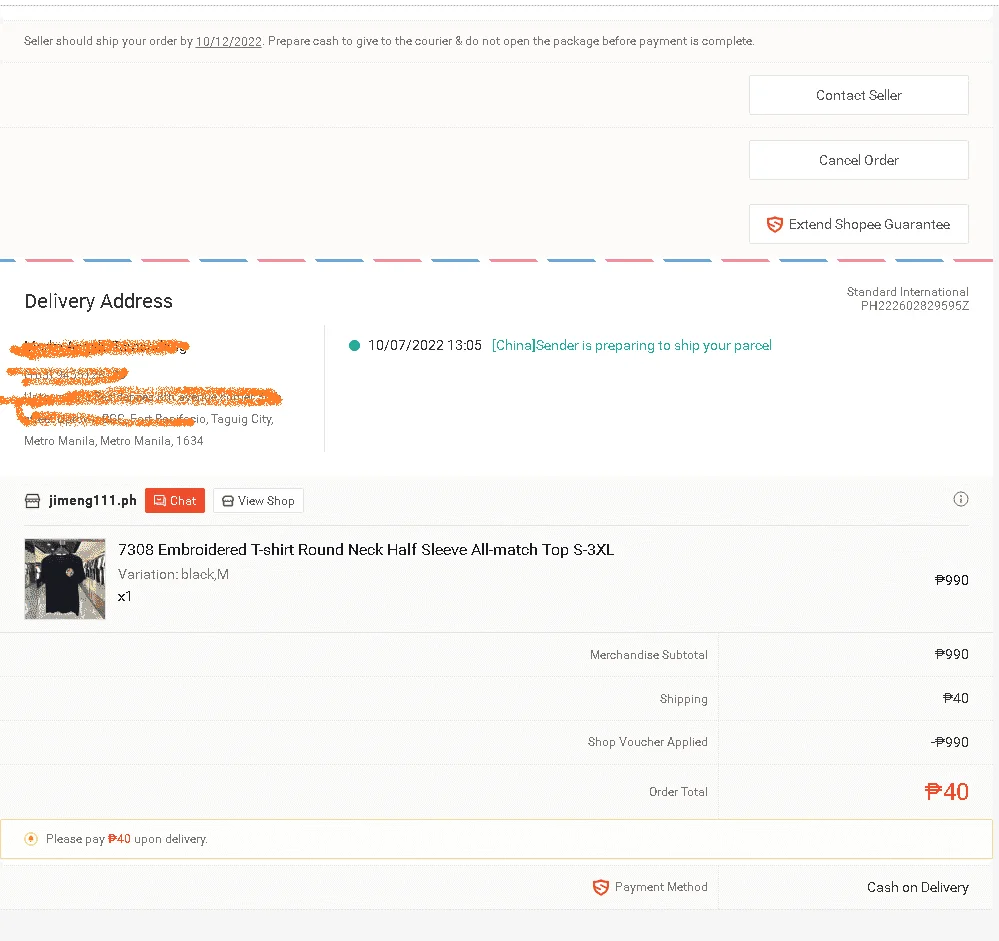The height and width of the screenshot is (941, 999).
Task: Click the Order Total label
Action: pyautogui.click(x=678, y=792)
